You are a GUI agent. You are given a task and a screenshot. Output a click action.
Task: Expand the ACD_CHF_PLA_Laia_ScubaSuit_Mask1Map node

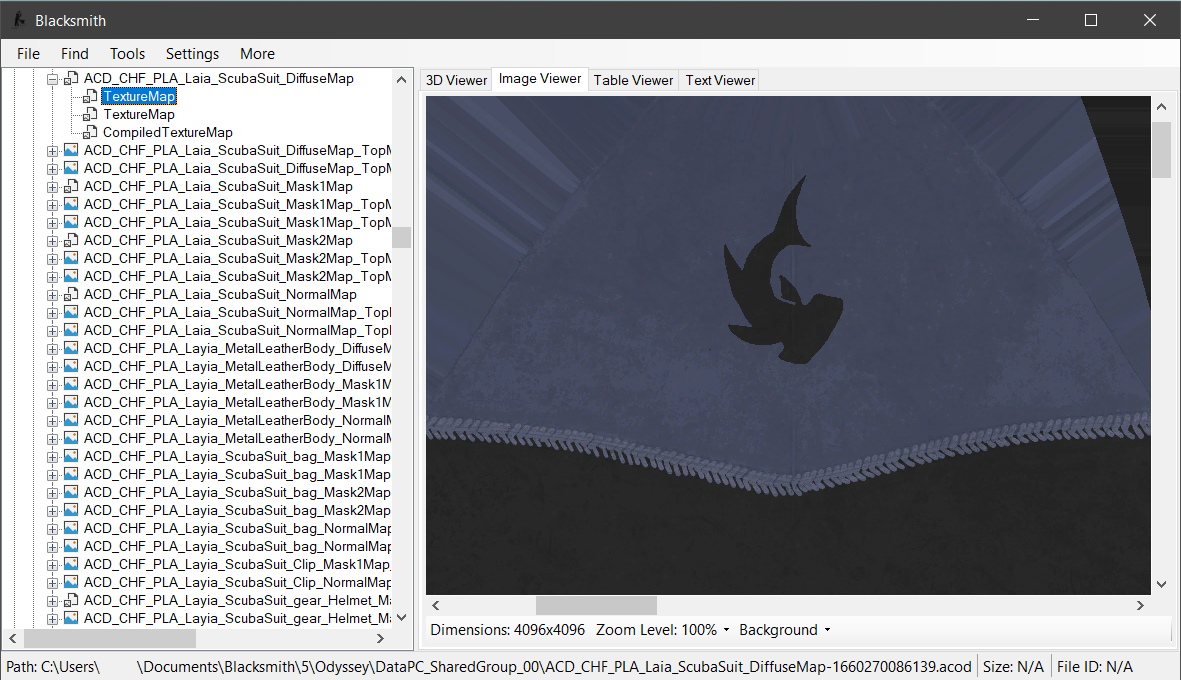coord(53,188)
